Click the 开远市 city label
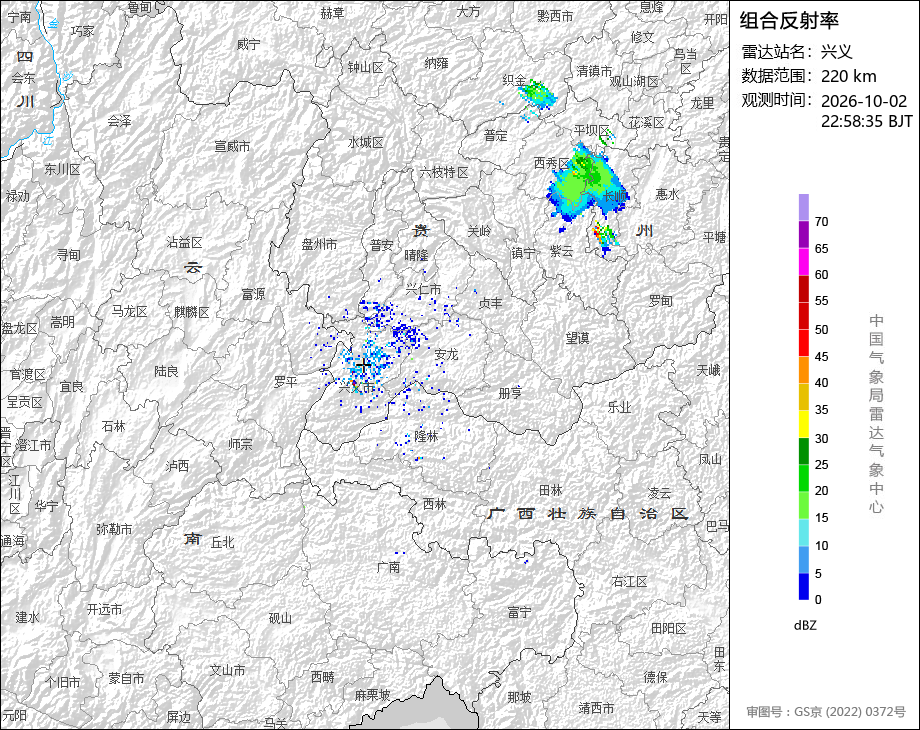Viewport: 920px width, 730px height. point(104,610)
